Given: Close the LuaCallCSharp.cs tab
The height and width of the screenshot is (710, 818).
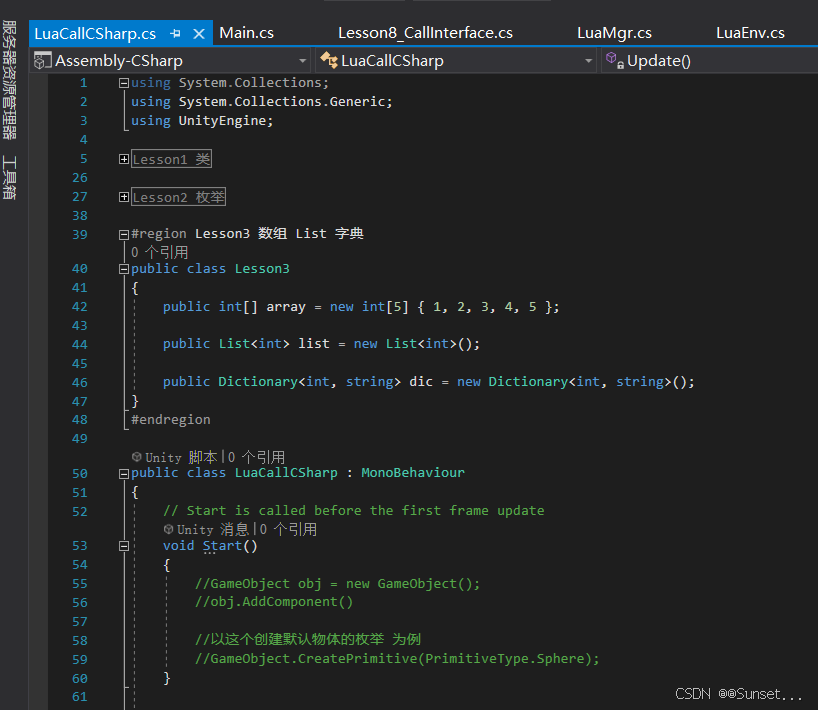Looking at the screenshot, I should pyautogui.click(x=199, y=34).
